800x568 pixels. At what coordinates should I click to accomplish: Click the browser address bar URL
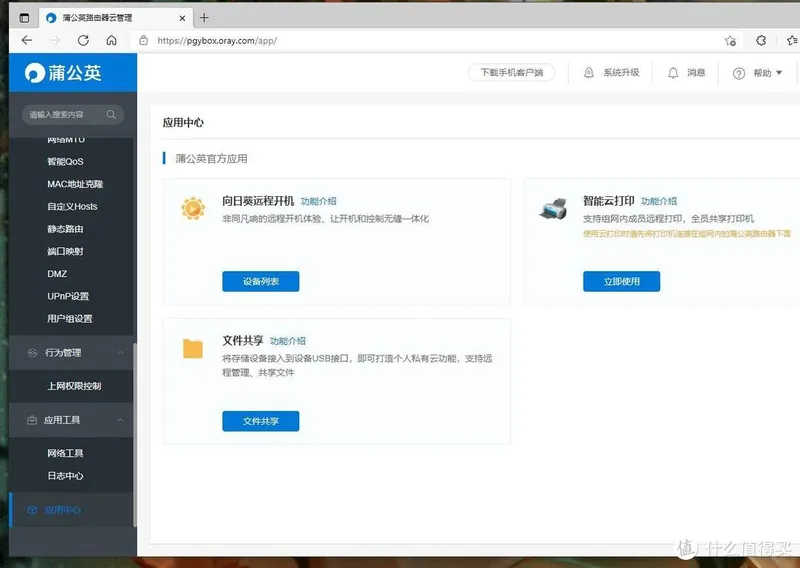217,41
